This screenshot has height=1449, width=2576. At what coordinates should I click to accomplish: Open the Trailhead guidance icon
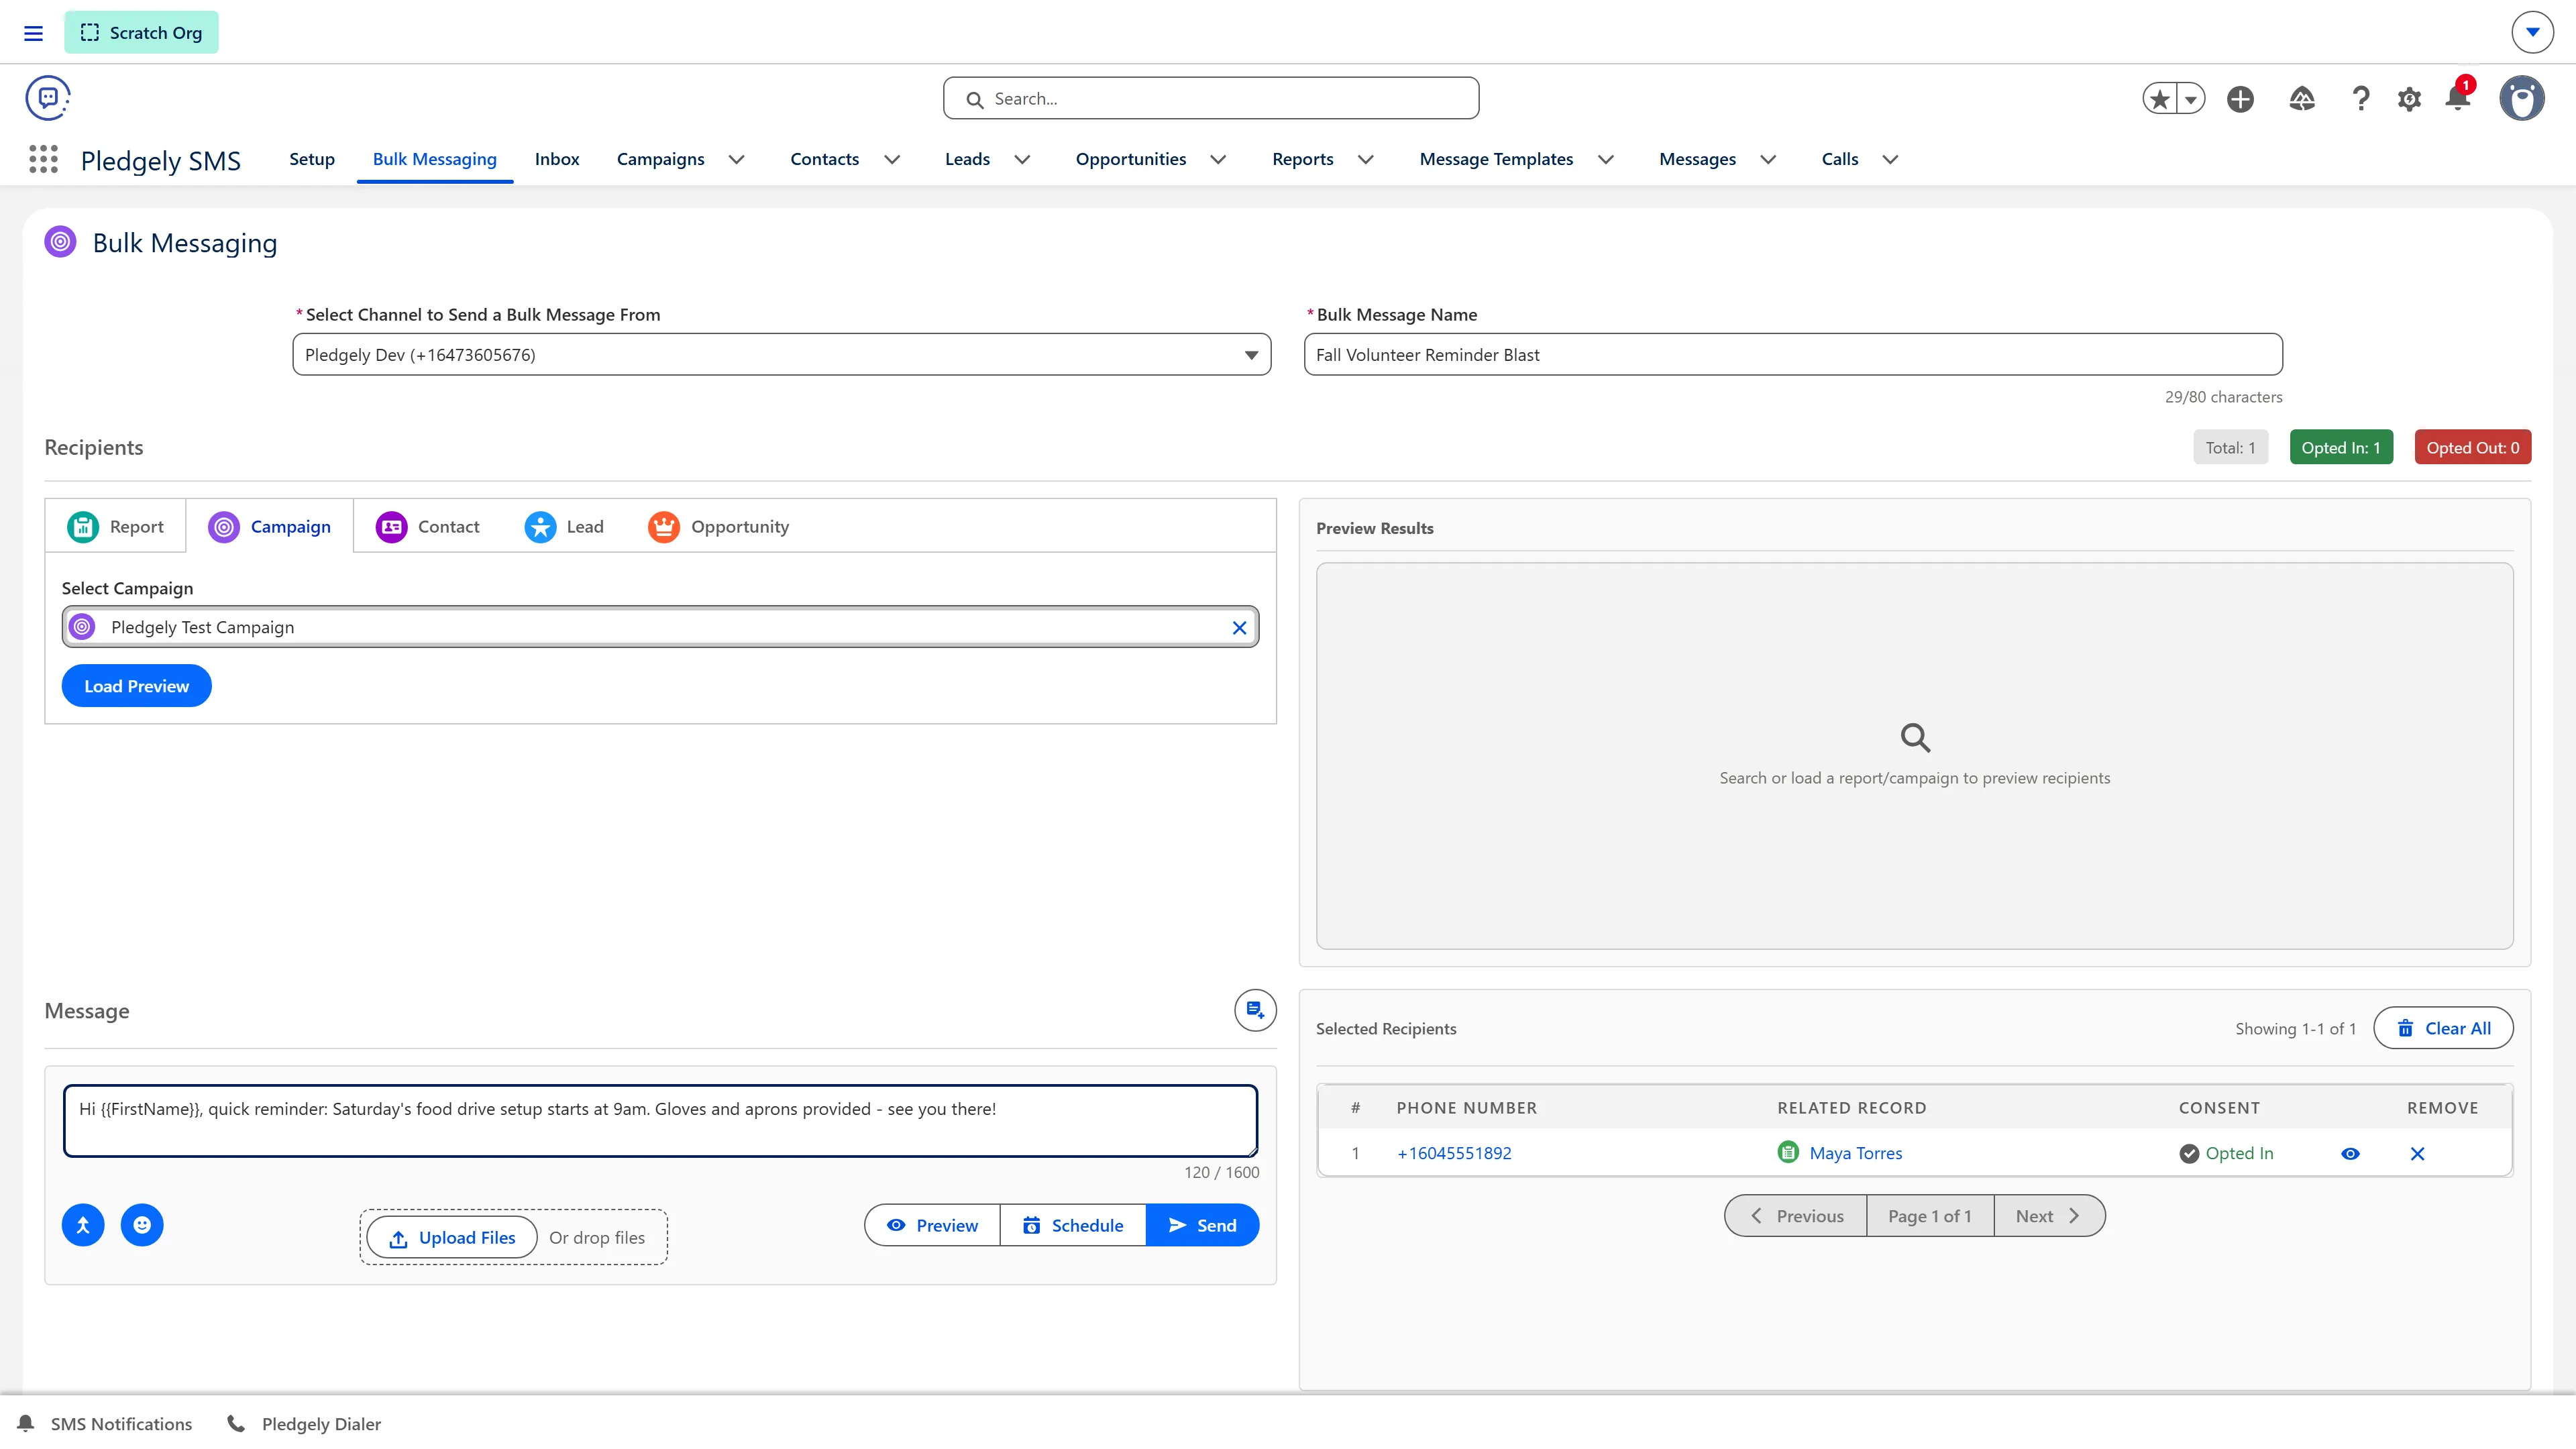tap(2302, 99)
